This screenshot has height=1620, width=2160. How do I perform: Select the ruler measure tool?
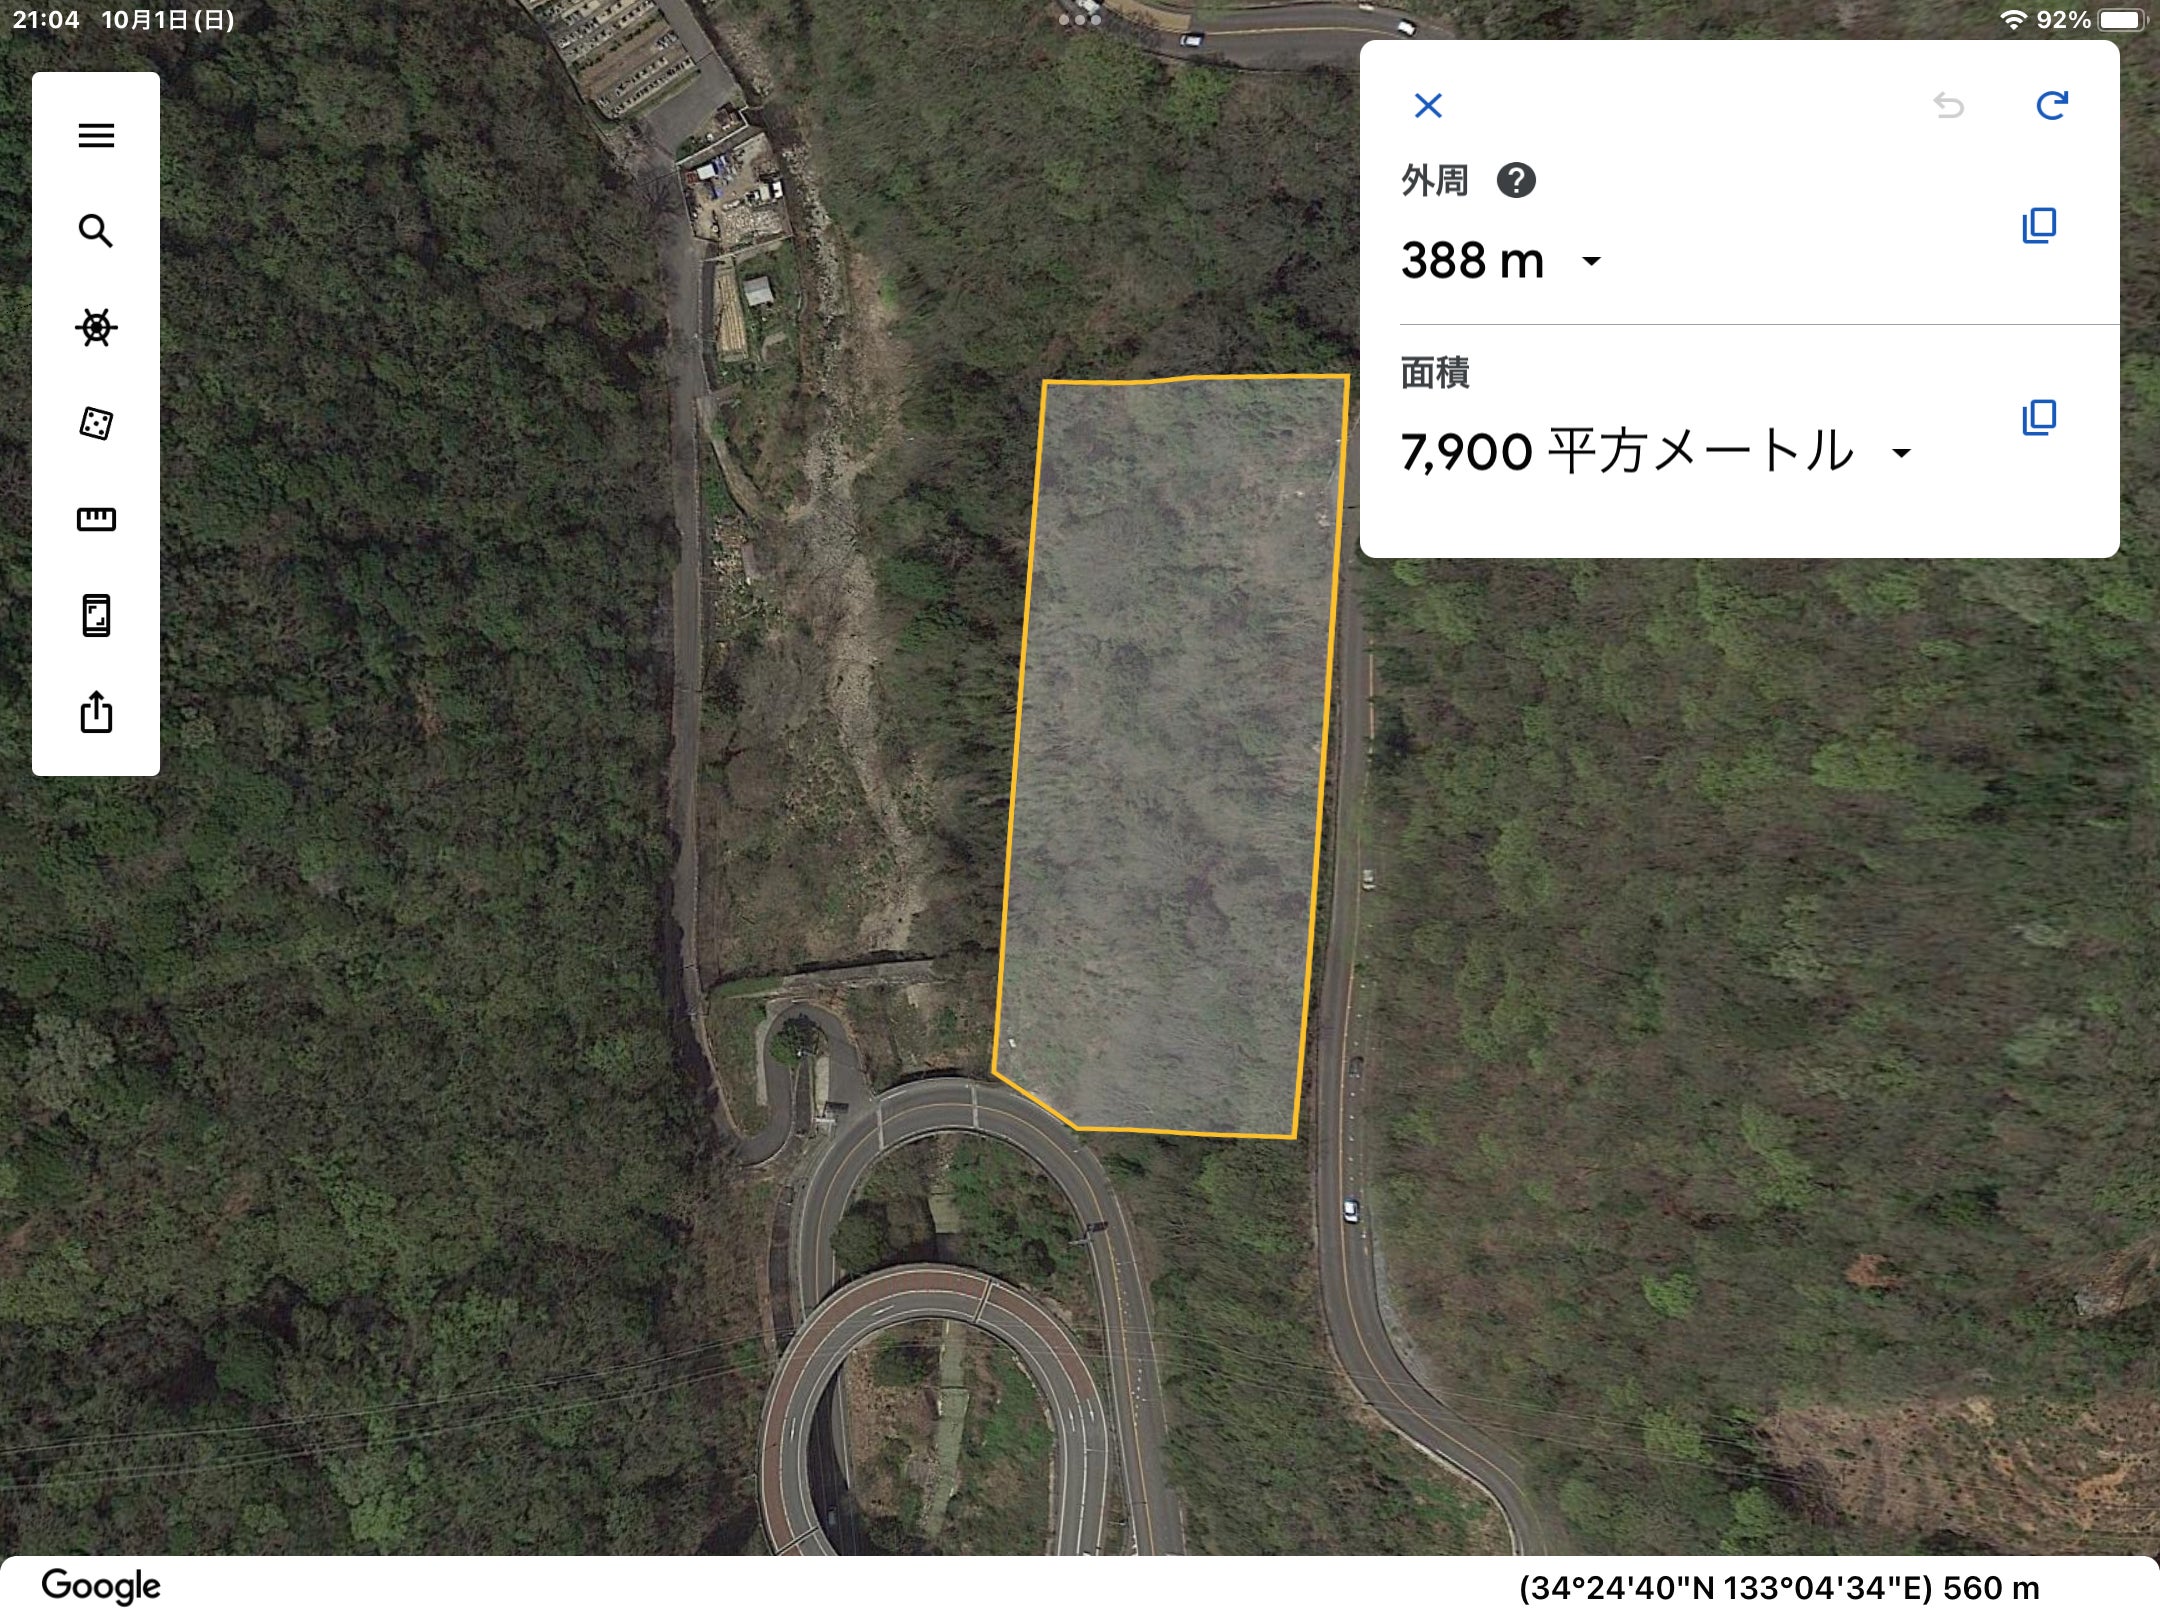96,519
